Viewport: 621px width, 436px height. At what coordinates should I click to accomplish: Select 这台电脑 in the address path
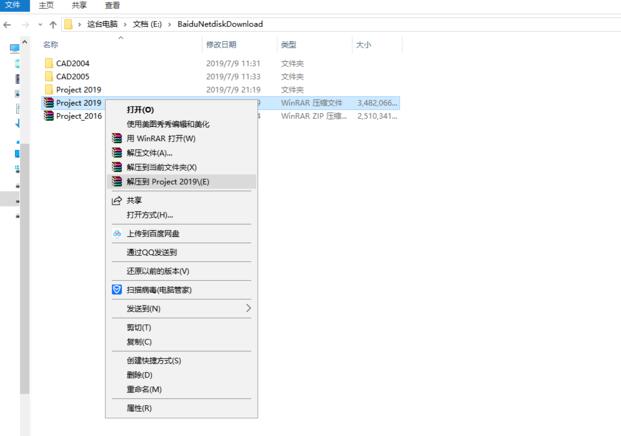(103, 24)
